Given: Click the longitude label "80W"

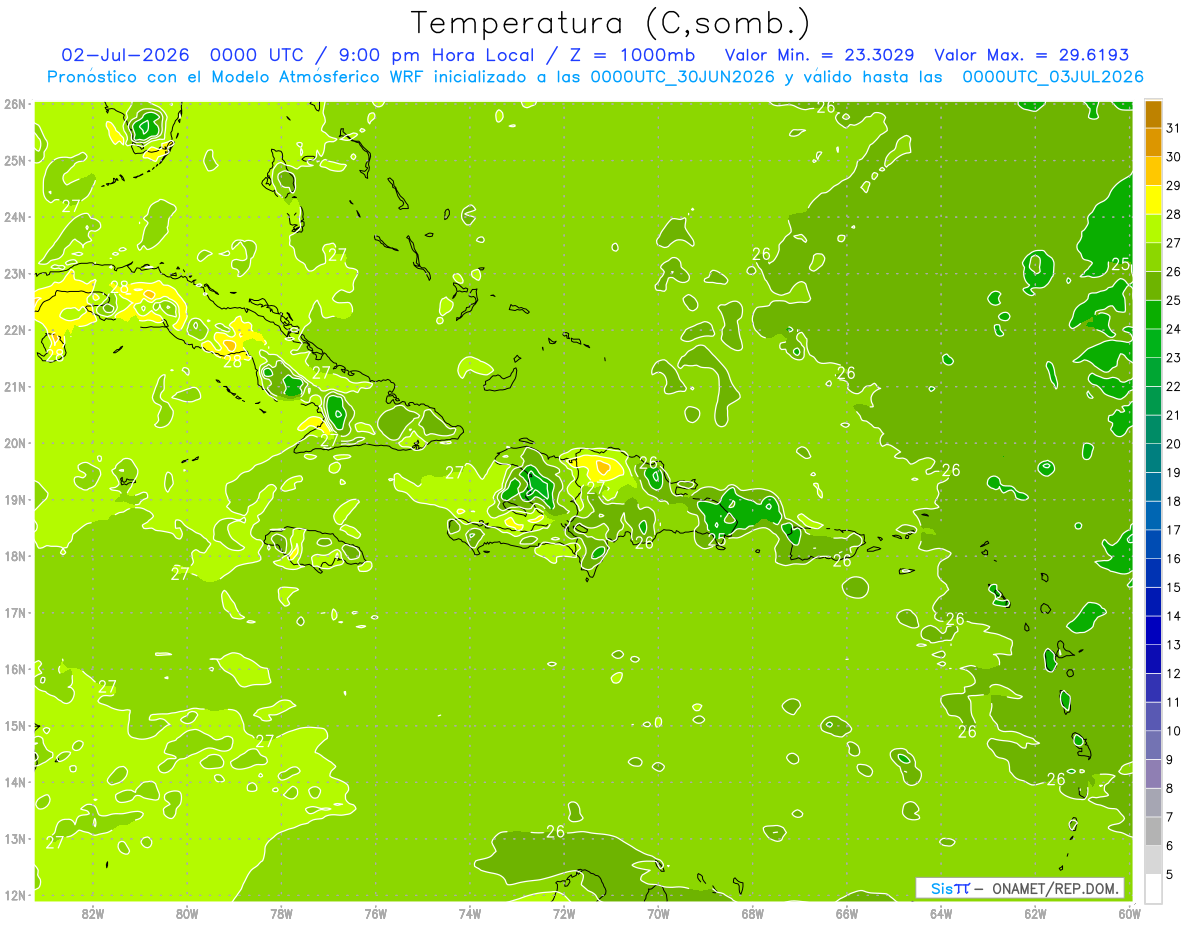Looking at the screenshot, I should pos(186,912).
